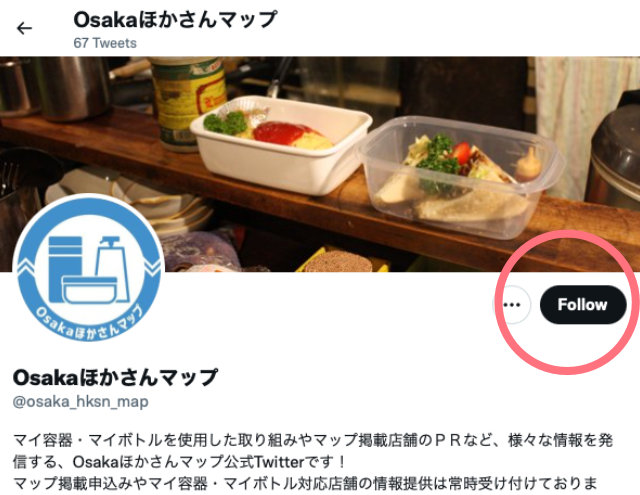The height and width of the screenshot is (495, 640).
Task: Click the Osakaほかさんマップ header title
Action: (x=175, y=20)
